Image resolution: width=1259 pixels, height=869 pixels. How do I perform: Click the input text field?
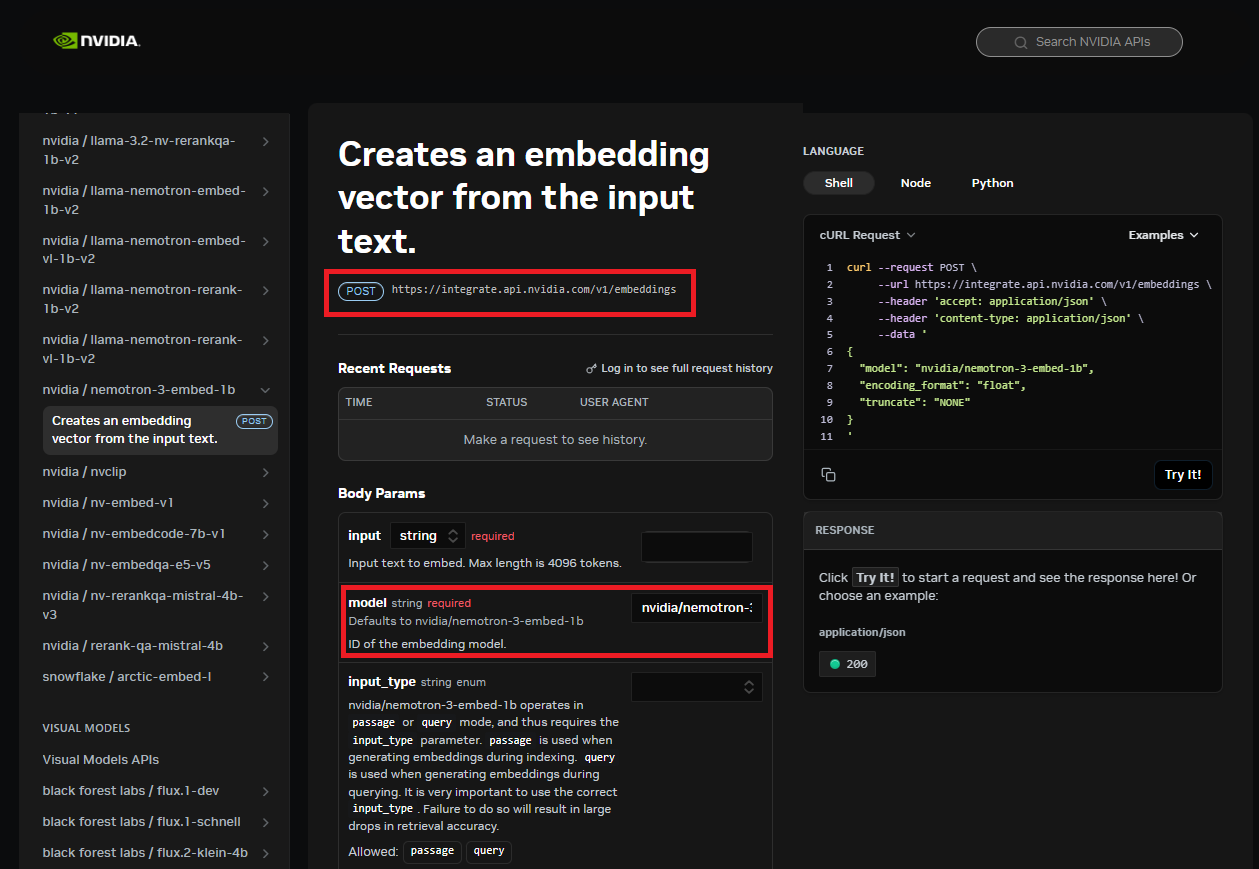[697, 547]
